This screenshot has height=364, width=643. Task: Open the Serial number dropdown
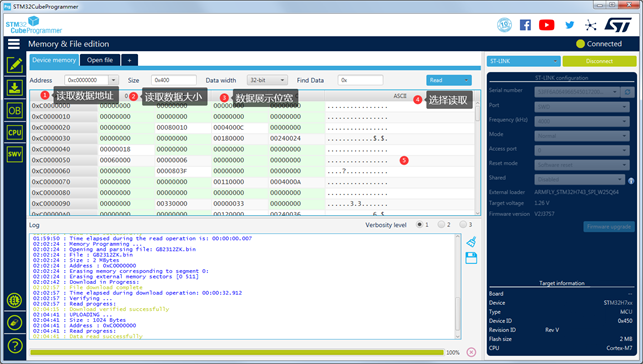point(577,92)
